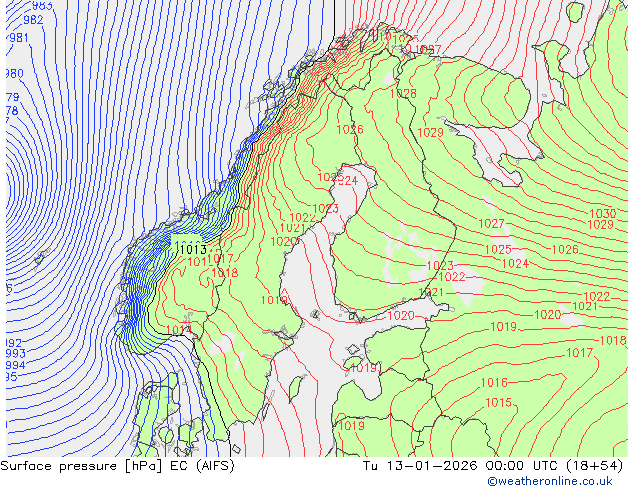Image resolution: width=634 pixels, height=490 pixels.
Task: Click the 1015 isobar label
Action: 499,403
